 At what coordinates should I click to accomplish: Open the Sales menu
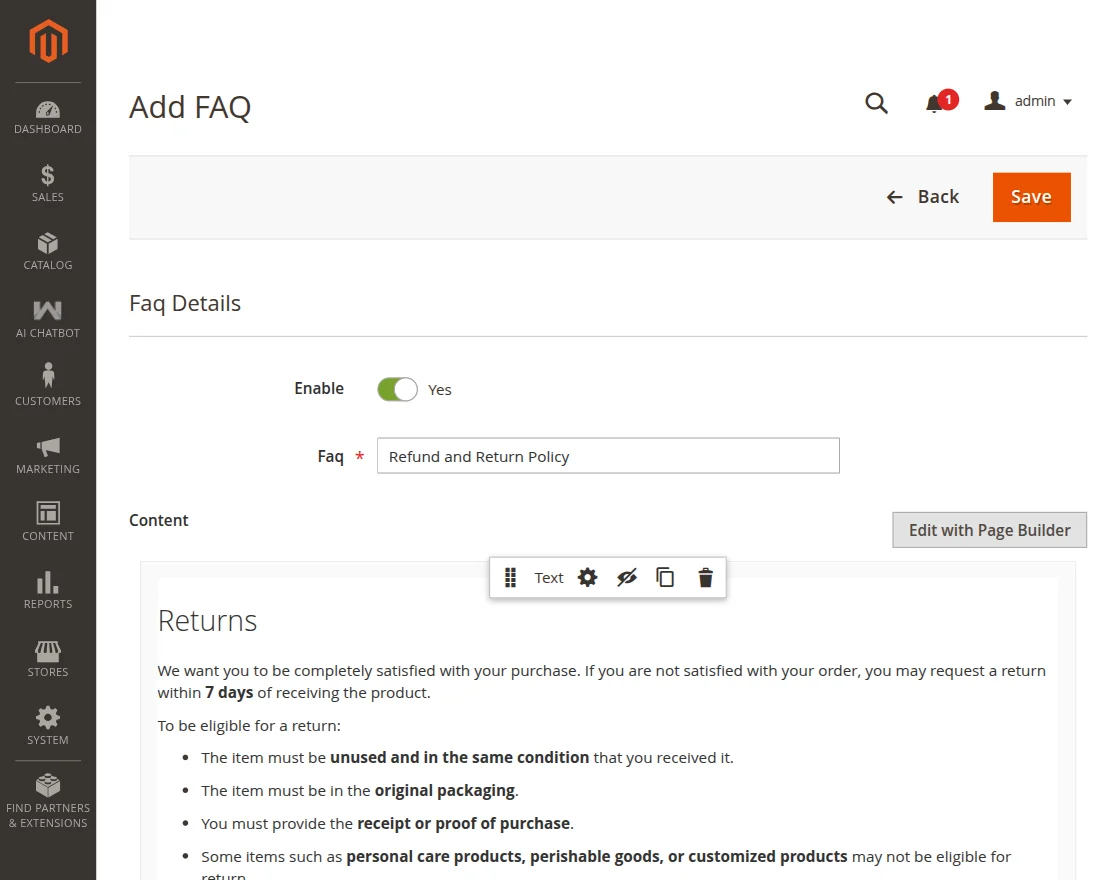(48, 184)
